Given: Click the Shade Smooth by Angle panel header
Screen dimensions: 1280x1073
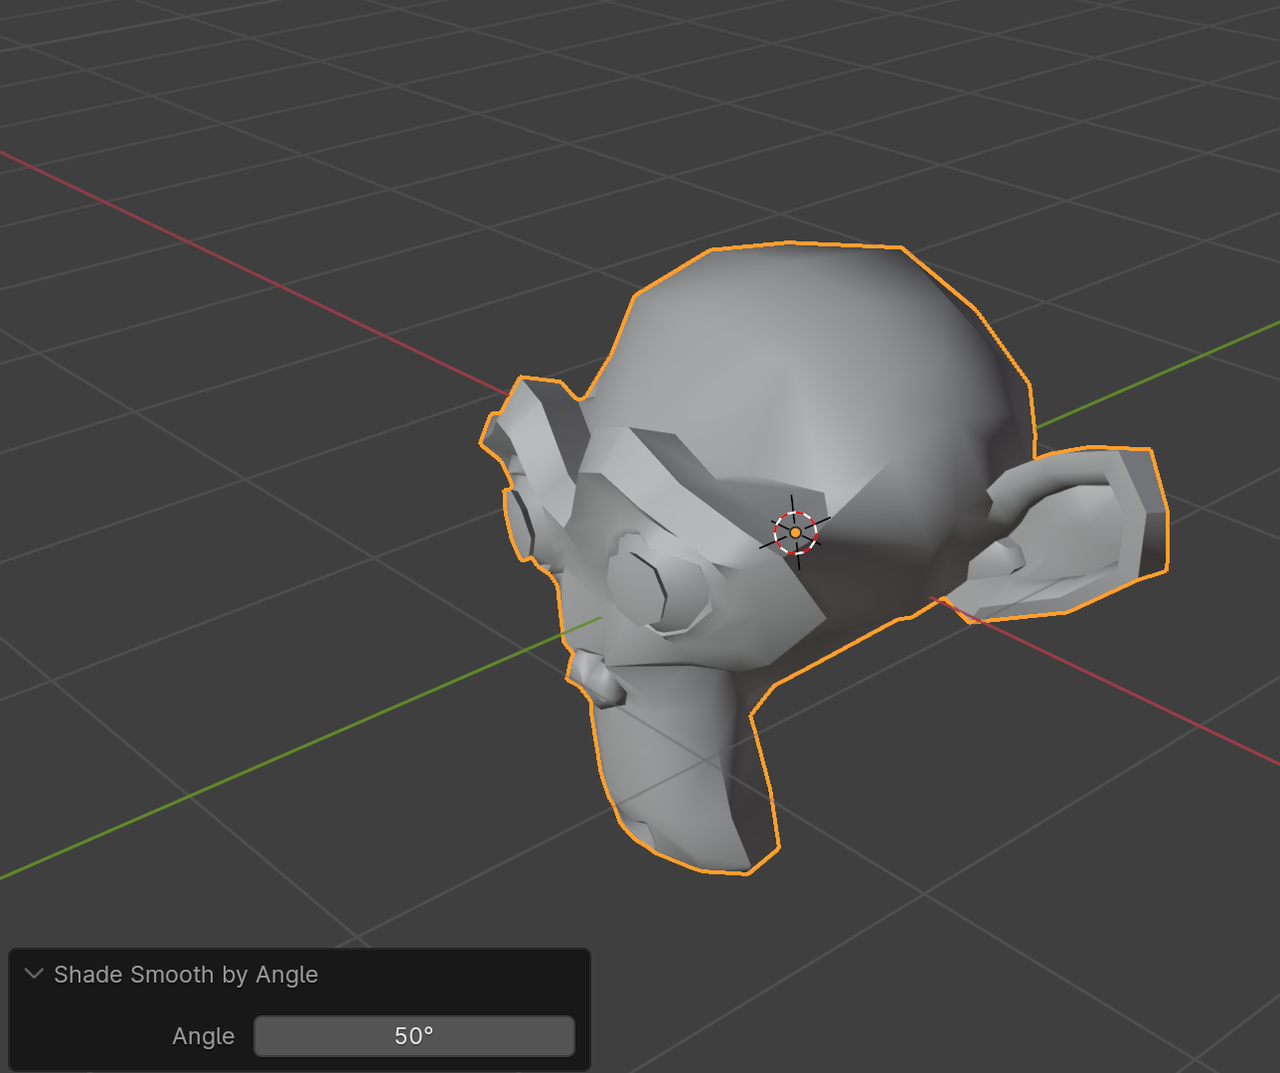Looking at the screenshot, I should [185, 974].
